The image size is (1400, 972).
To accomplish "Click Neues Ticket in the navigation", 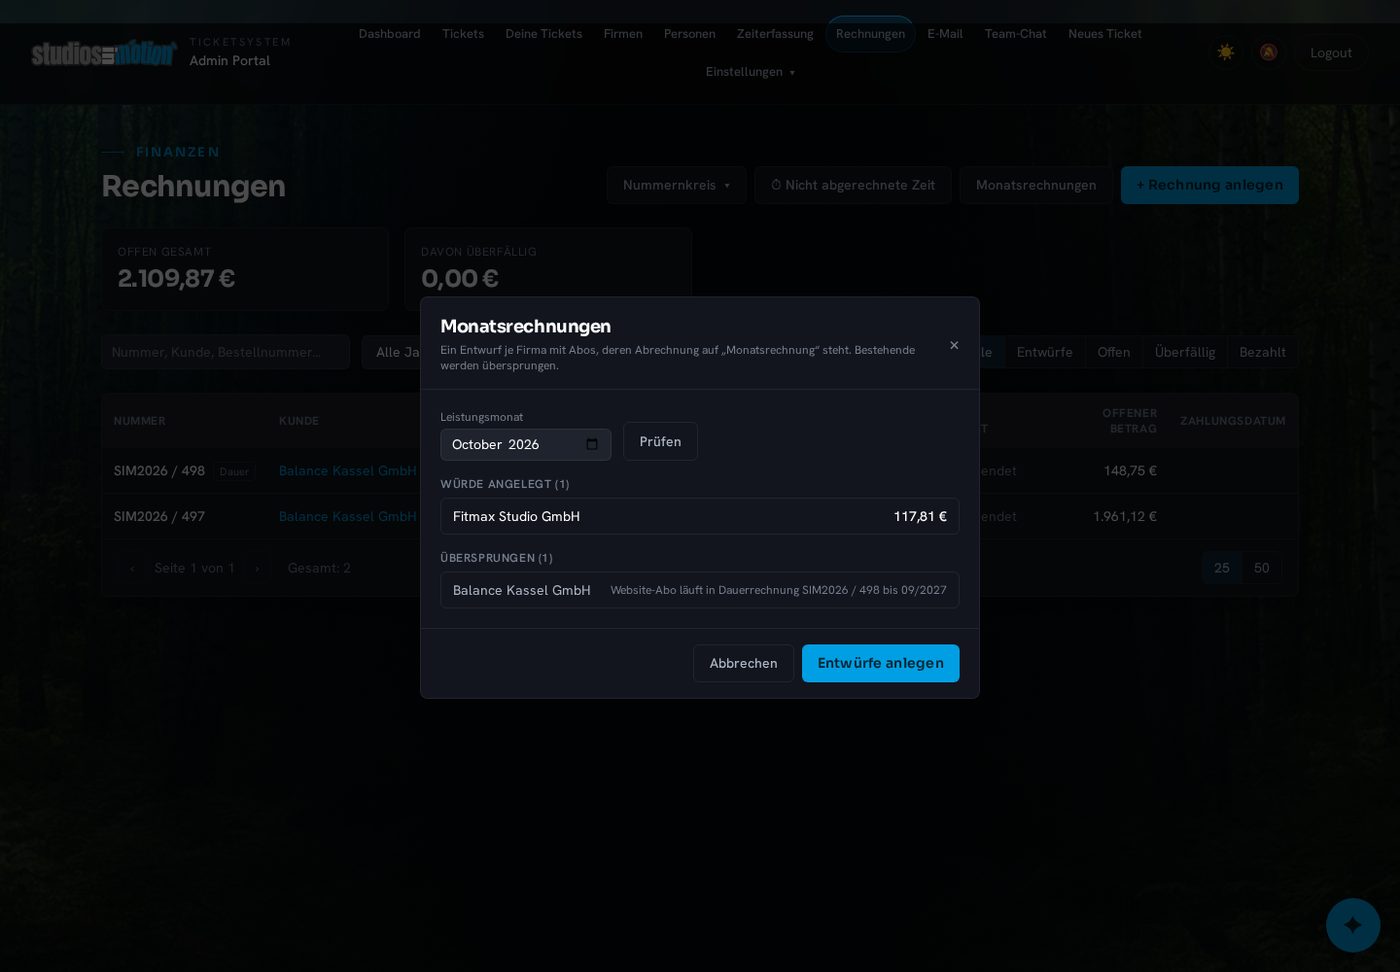I will [x=1105, y=34].
